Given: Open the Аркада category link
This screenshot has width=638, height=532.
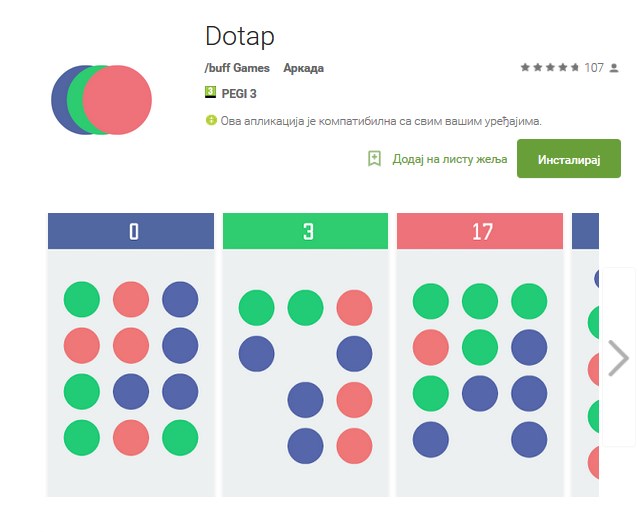Looking at the screenshot, I should (x=303, y=68).
